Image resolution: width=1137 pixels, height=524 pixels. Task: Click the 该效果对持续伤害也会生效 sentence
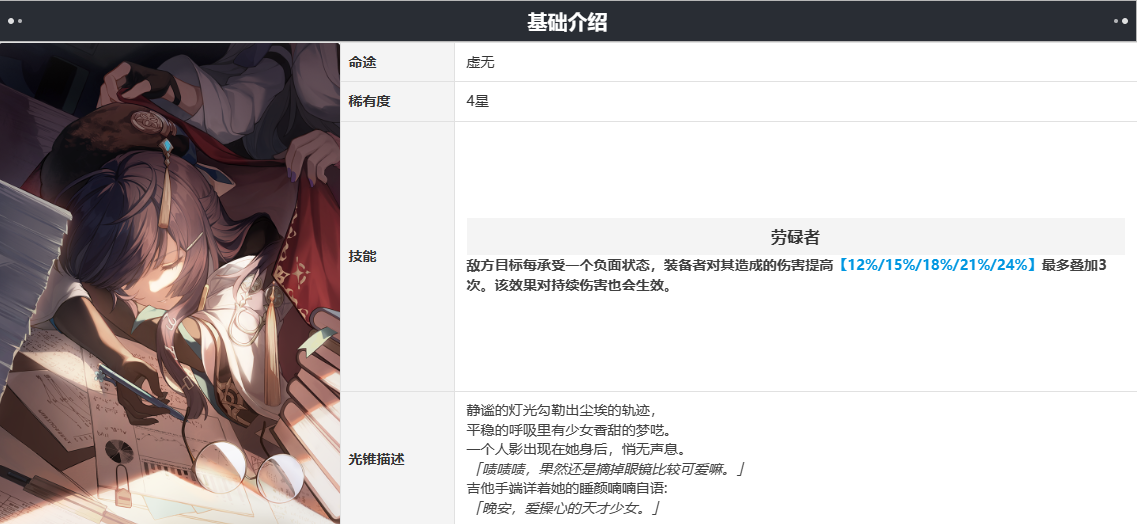[581, 286]
